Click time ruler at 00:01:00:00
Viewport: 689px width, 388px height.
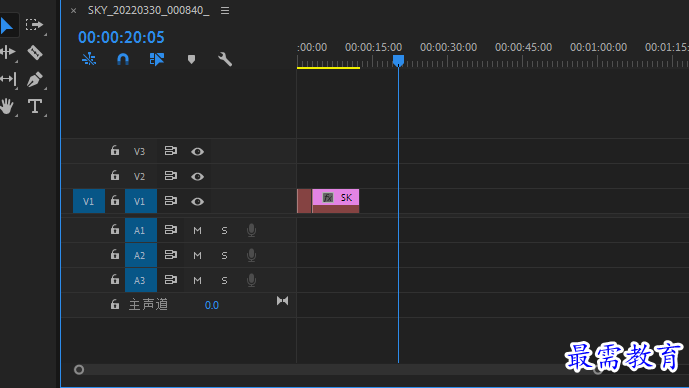[x=598, y=47]
